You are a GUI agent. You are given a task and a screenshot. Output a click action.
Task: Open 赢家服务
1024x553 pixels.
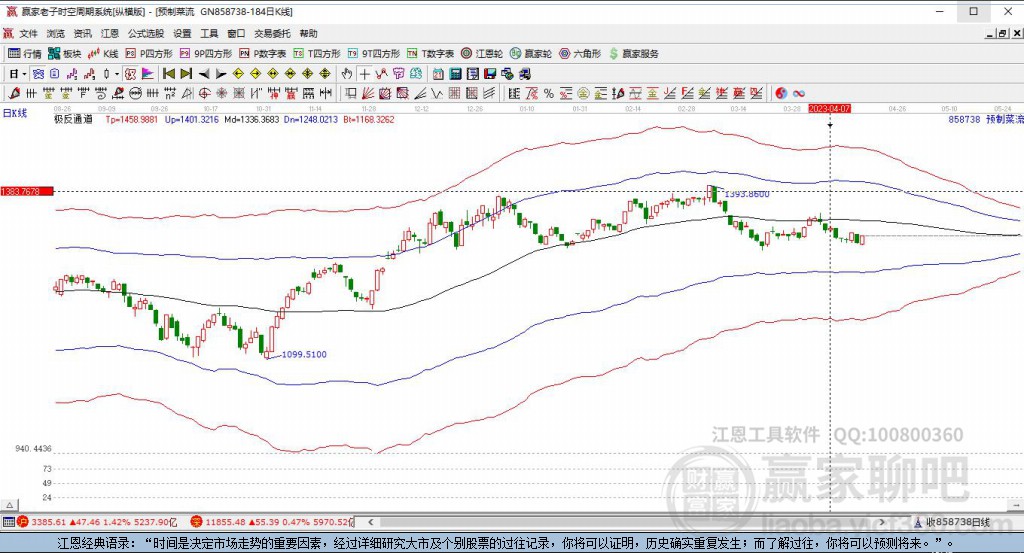633,54
